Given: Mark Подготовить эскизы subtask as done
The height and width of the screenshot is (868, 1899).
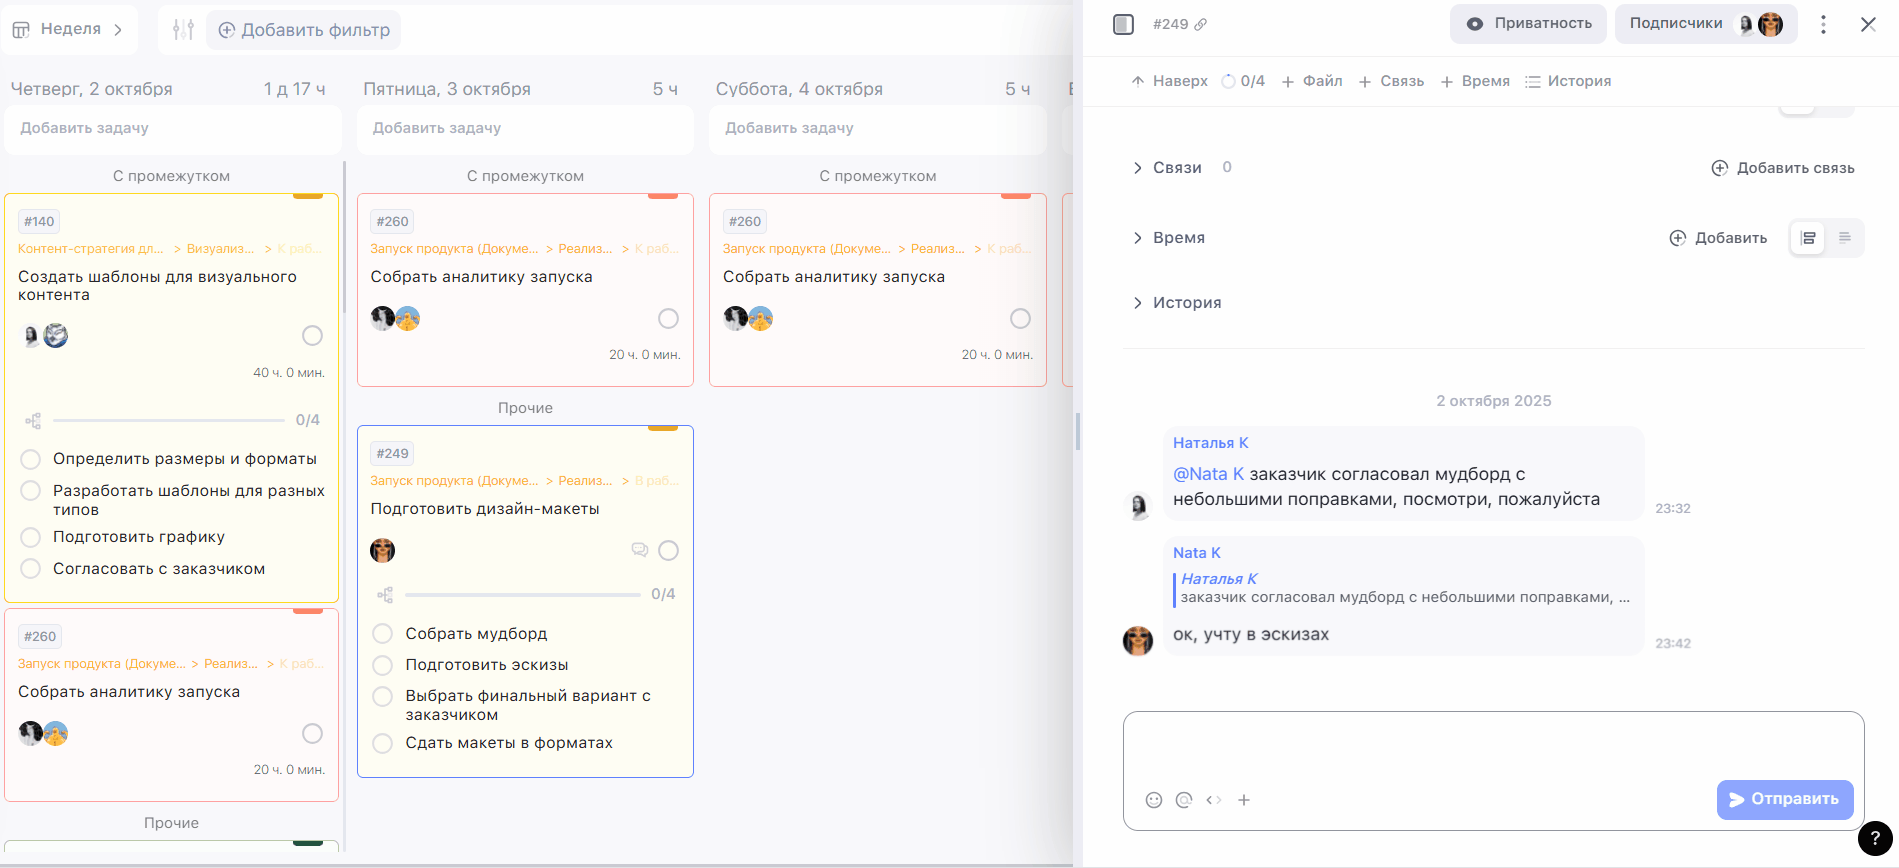Looking at the screenshot, I should (382, 665).
